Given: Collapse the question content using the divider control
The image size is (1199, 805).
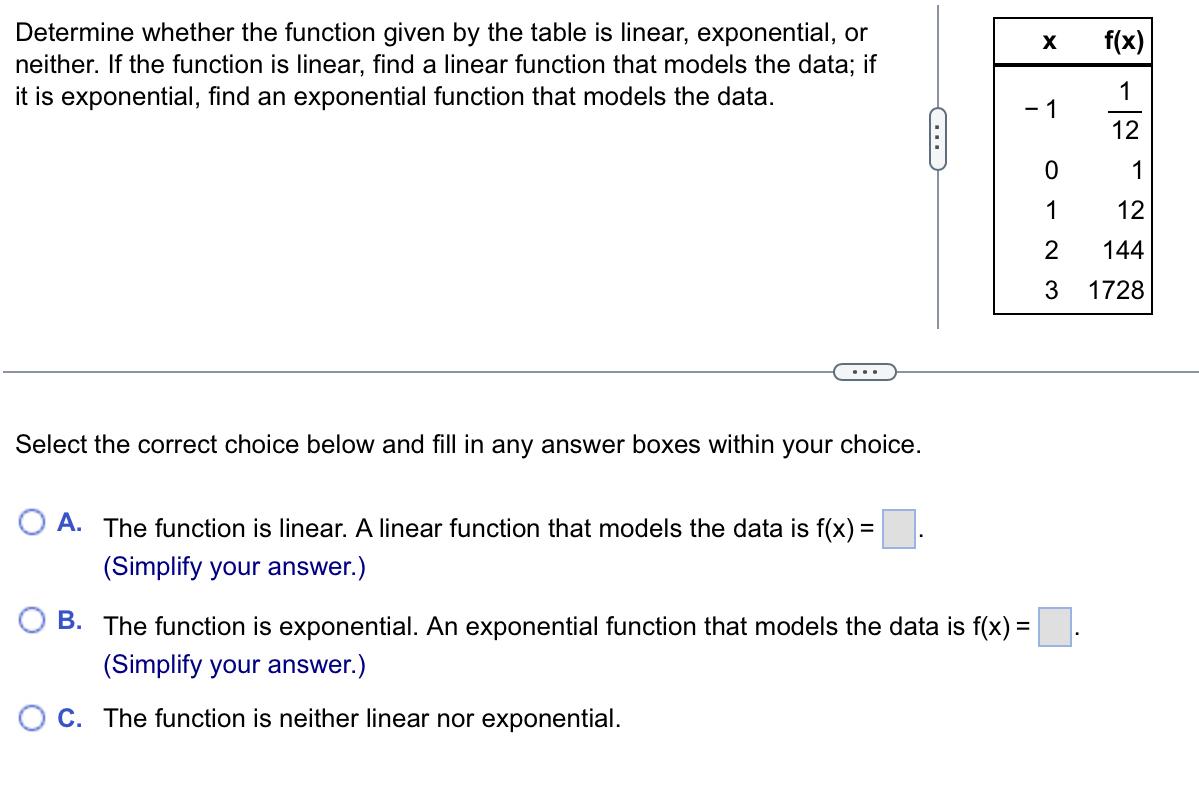Looking at the screenshot, I should (863, 371).
